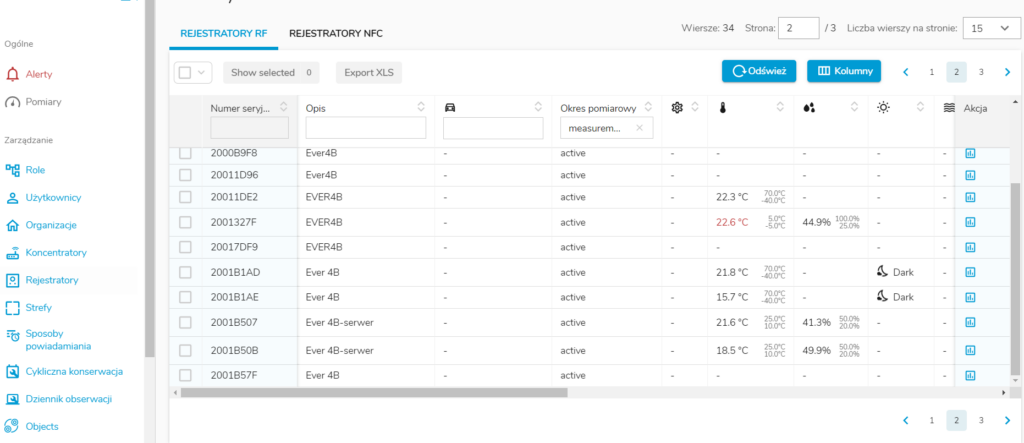Click the waves column header icon
Viewport: 1024px width, 443px height.
949,108
